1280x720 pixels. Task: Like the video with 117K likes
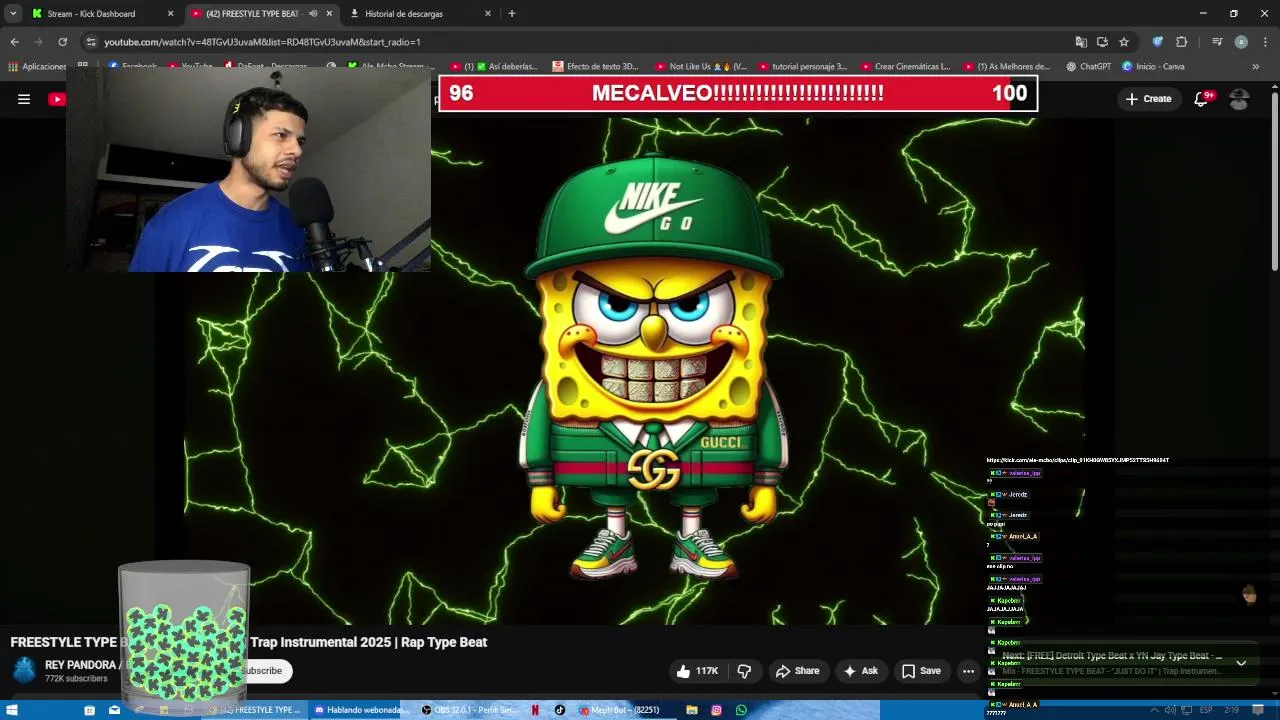tap(697, 671)
